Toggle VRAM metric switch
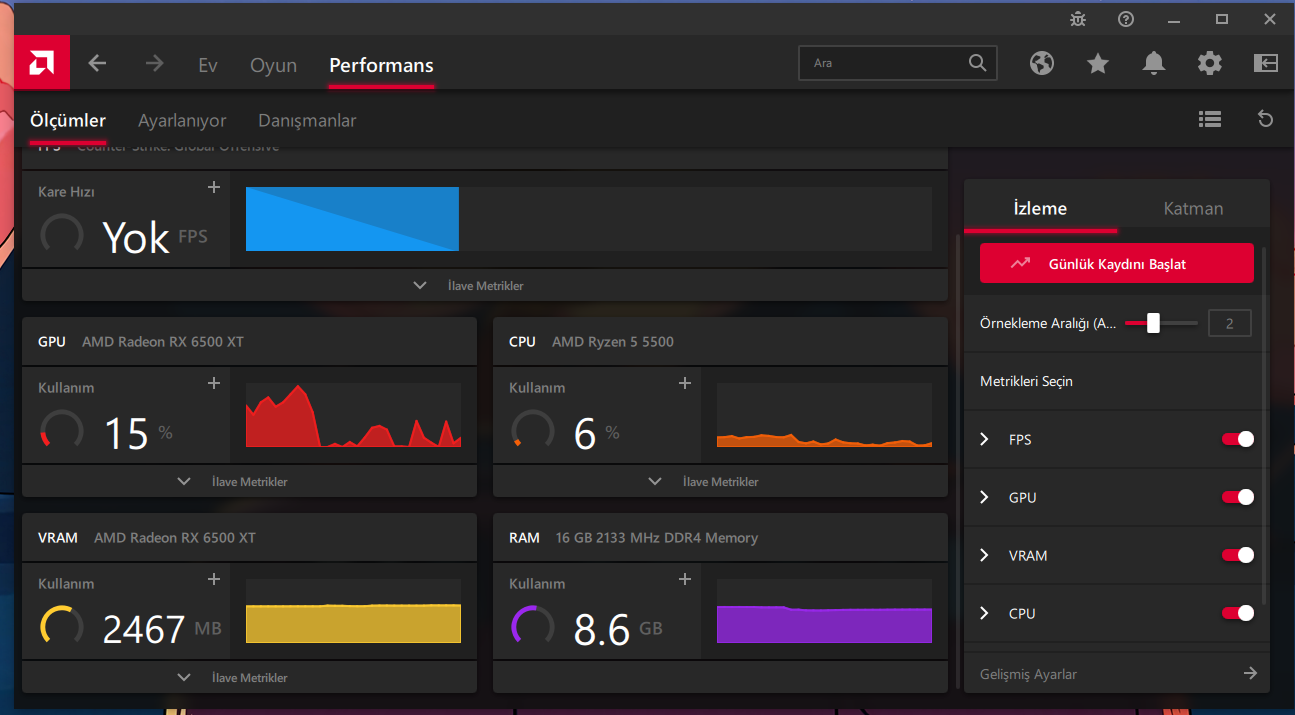Screen dimensions: 1295x715 point(1238,555)
